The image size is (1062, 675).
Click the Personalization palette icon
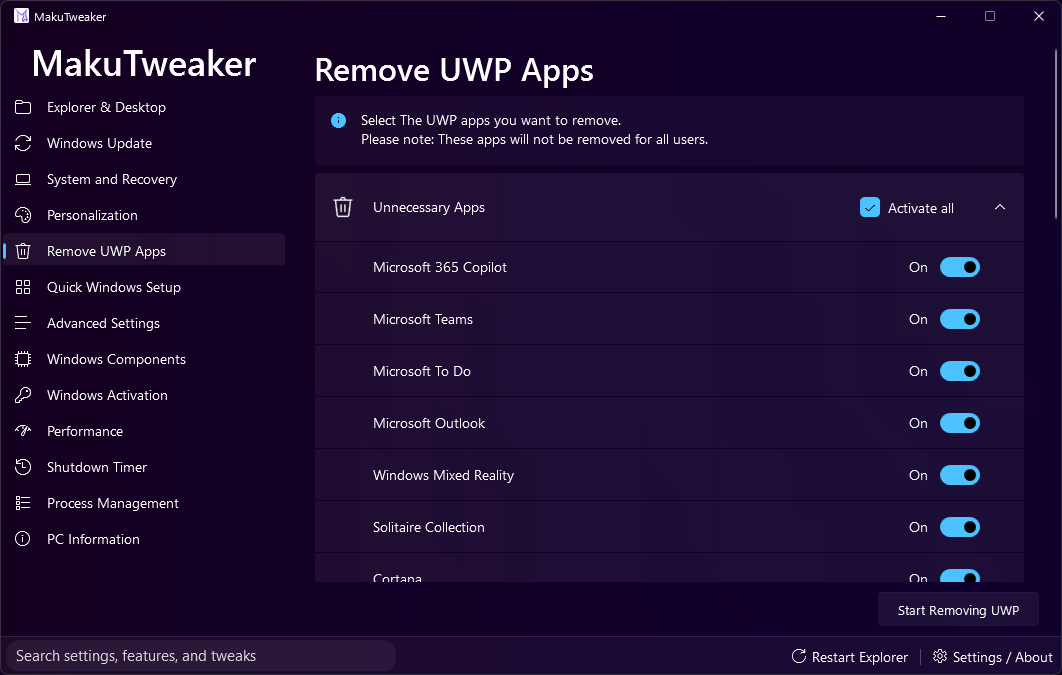click(23, 215)
